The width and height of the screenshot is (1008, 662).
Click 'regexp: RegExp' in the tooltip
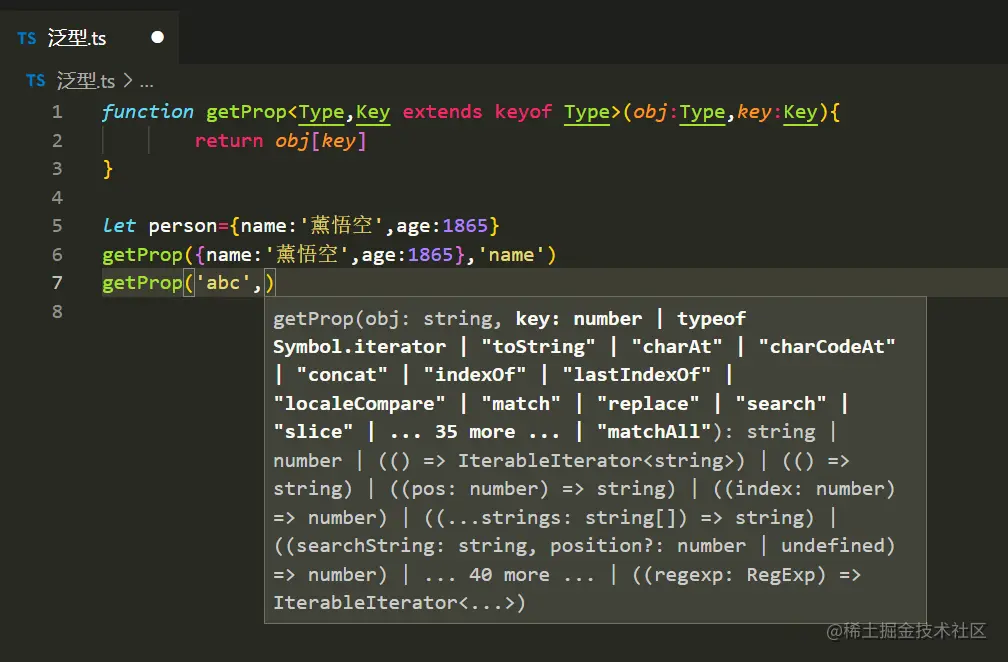click(734, 575)
